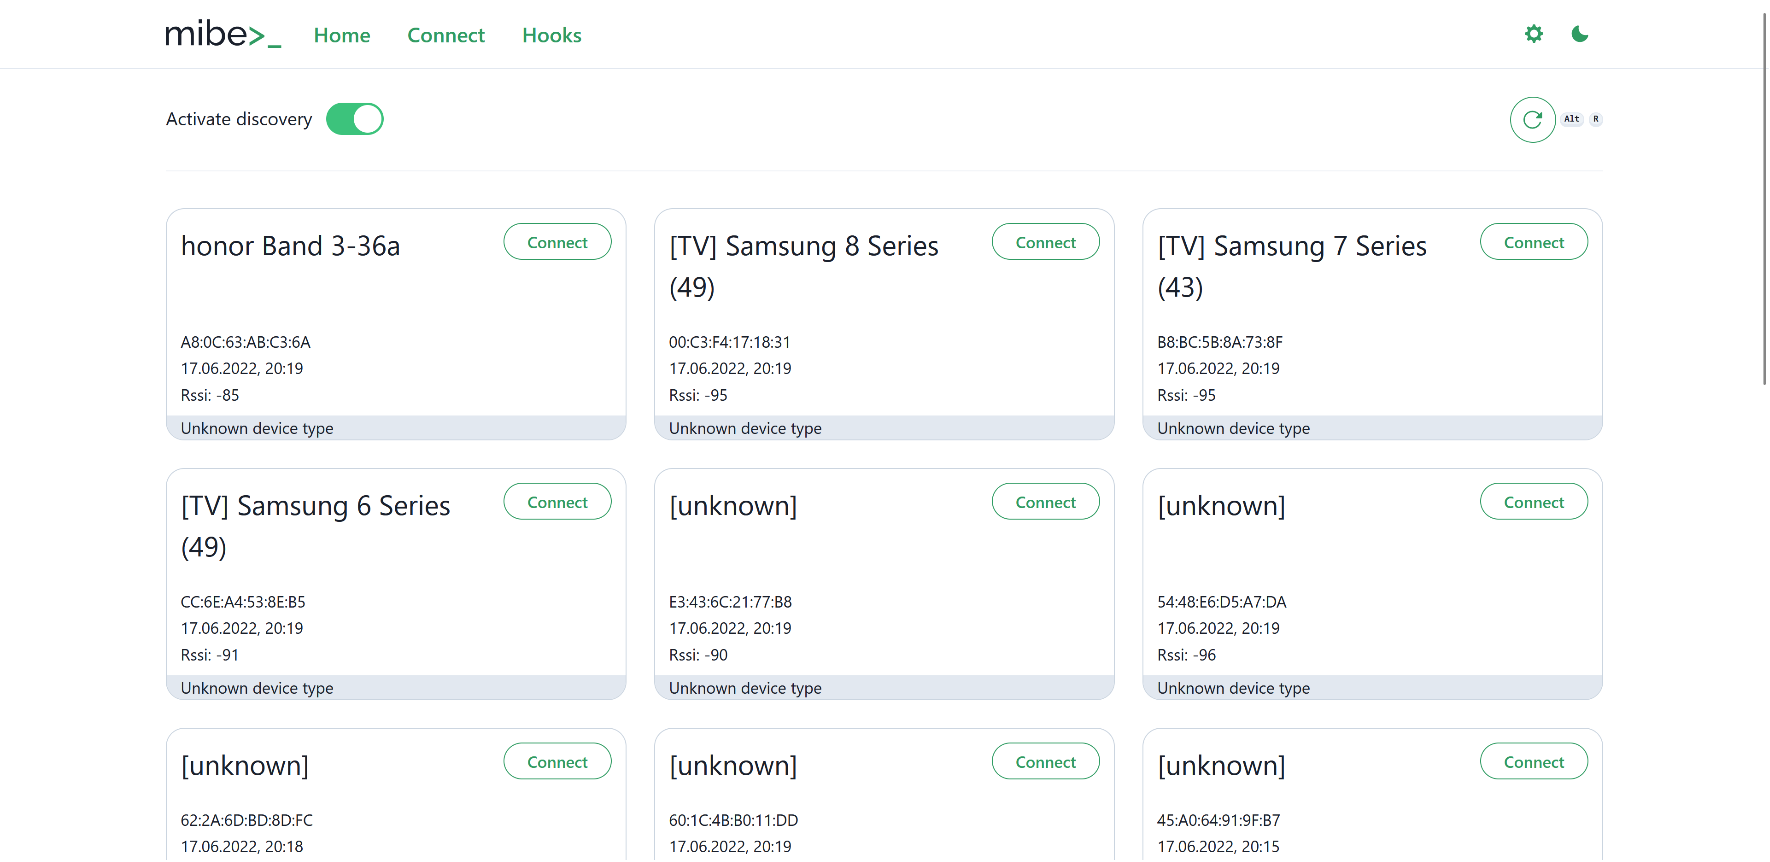Click the refresh discovery icon button
The image size is (1770, 862).
(x=1532, y=120)
